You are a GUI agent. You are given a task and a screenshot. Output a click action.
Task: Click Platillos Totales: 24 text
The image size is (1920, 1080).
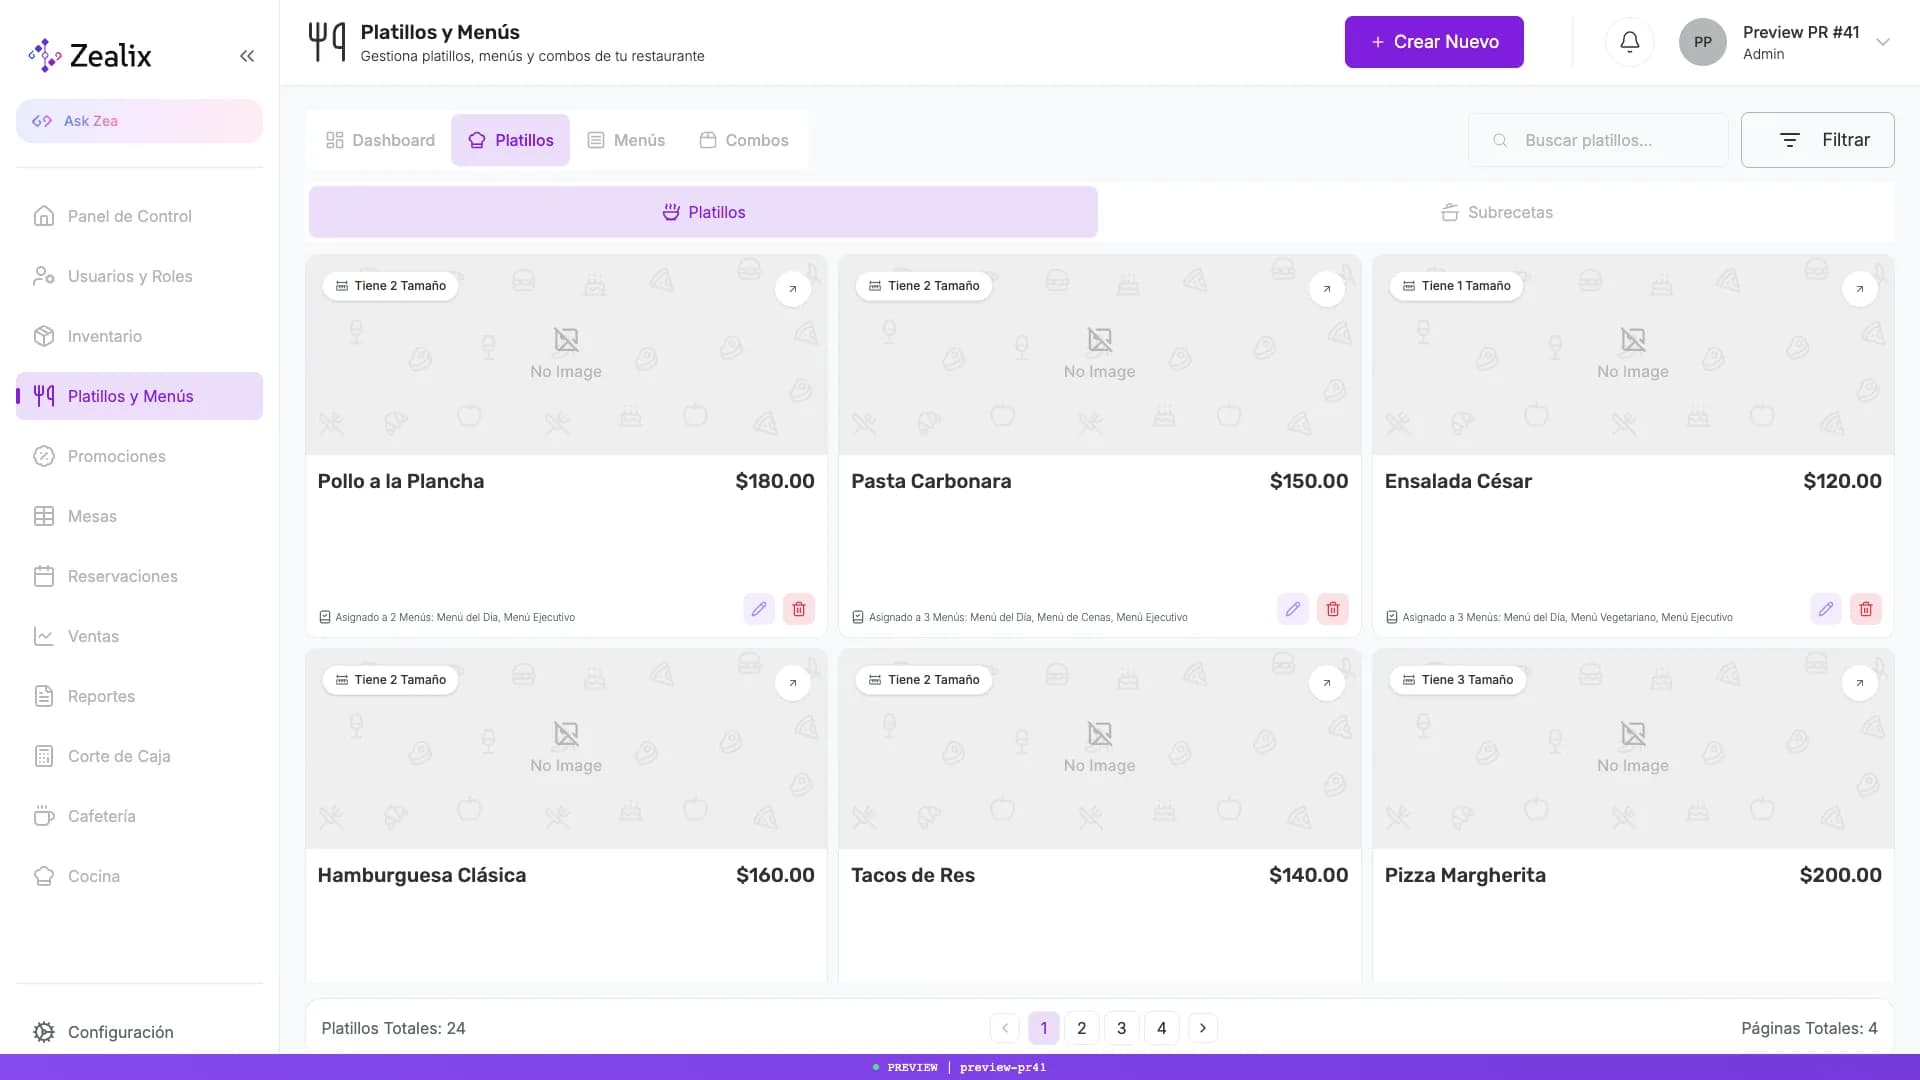point(393,1028)
